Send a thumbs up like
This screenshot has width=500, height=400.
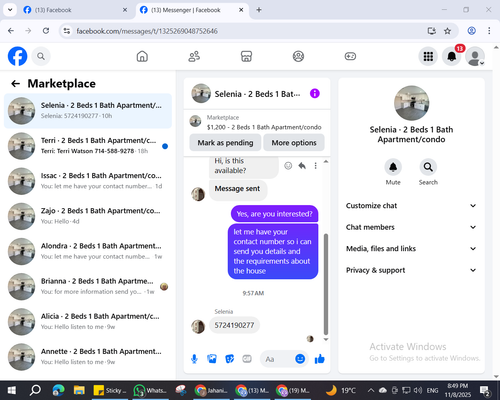[x=320, y=359]
